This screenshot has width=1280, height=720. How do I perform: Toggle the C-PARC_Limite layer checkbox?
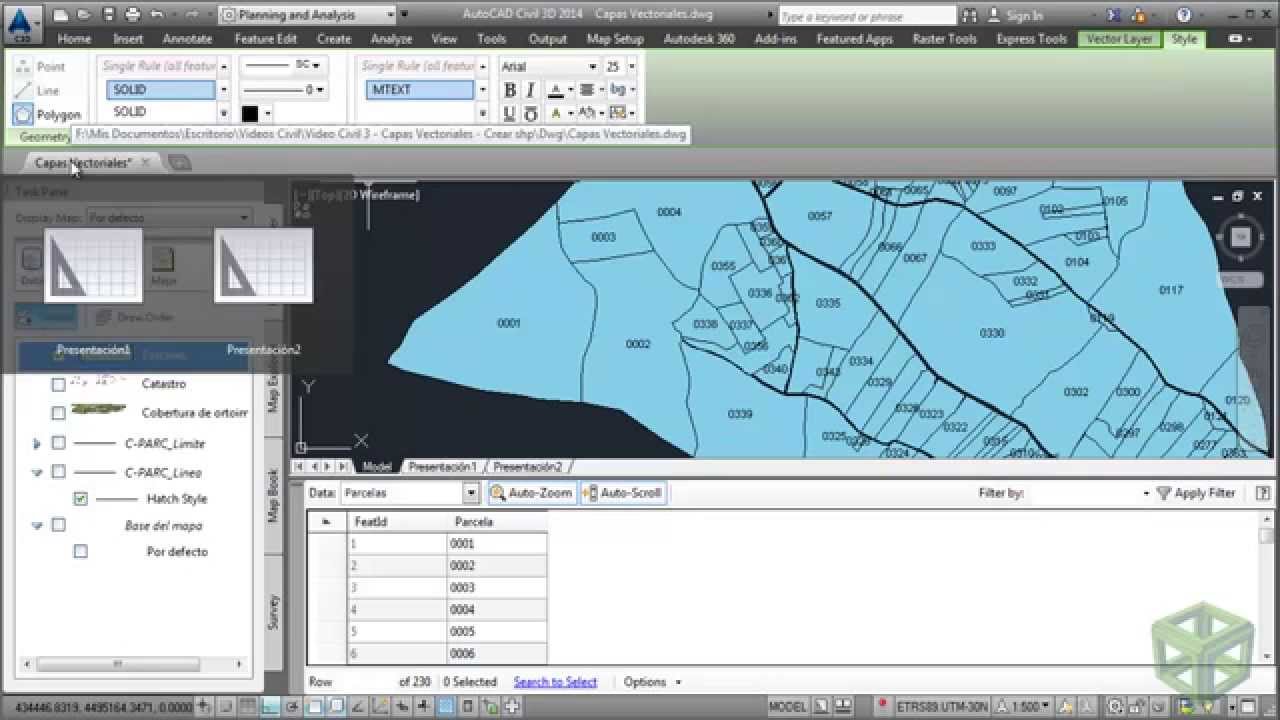[x=58, y=443]
